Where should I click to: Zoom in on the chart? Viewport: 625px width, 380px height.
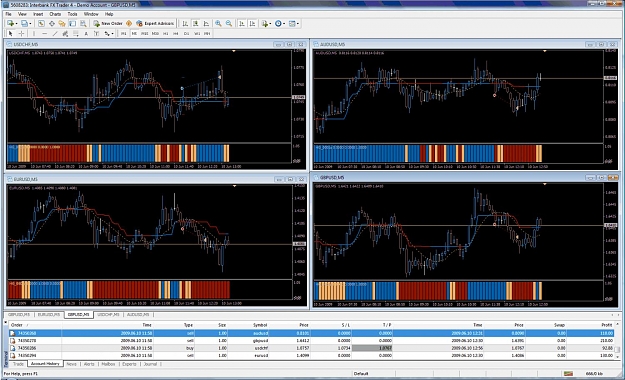(218, 24)
